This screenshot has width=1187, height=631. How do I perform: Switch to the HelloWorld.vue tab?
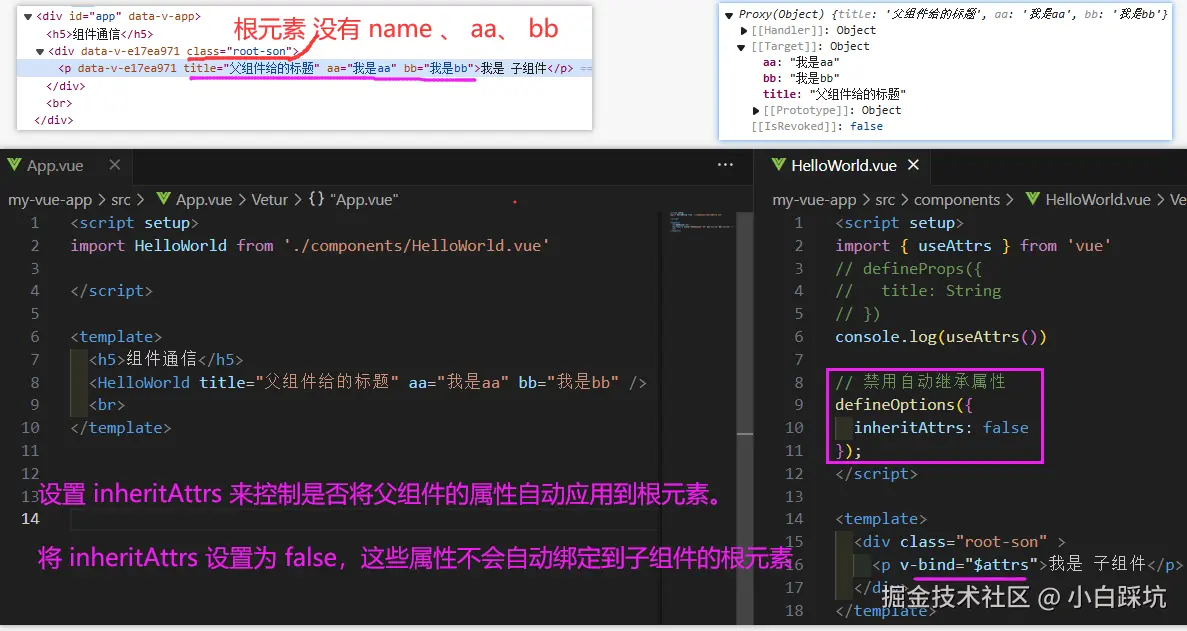tap(844, 166)
